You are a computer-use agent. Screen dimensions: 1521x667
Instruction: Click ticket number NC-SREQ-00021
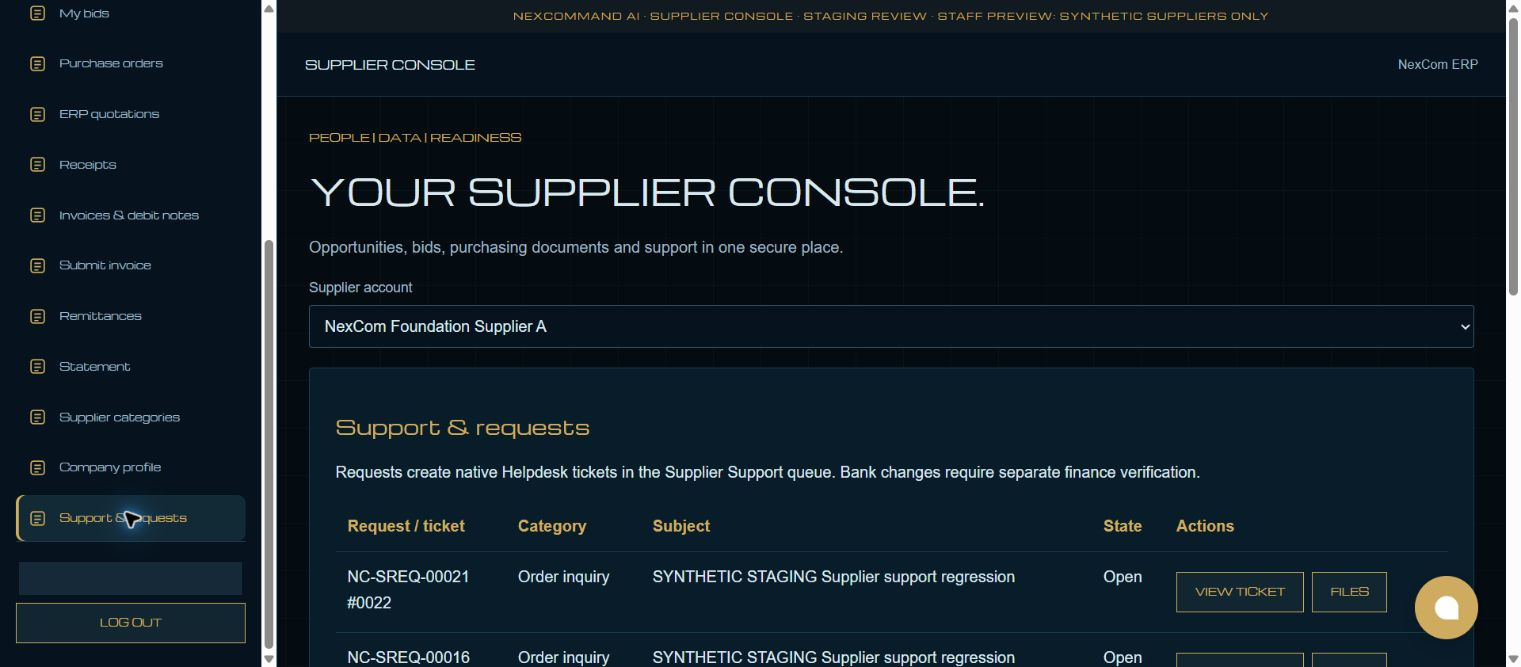[x=408, y=577]
